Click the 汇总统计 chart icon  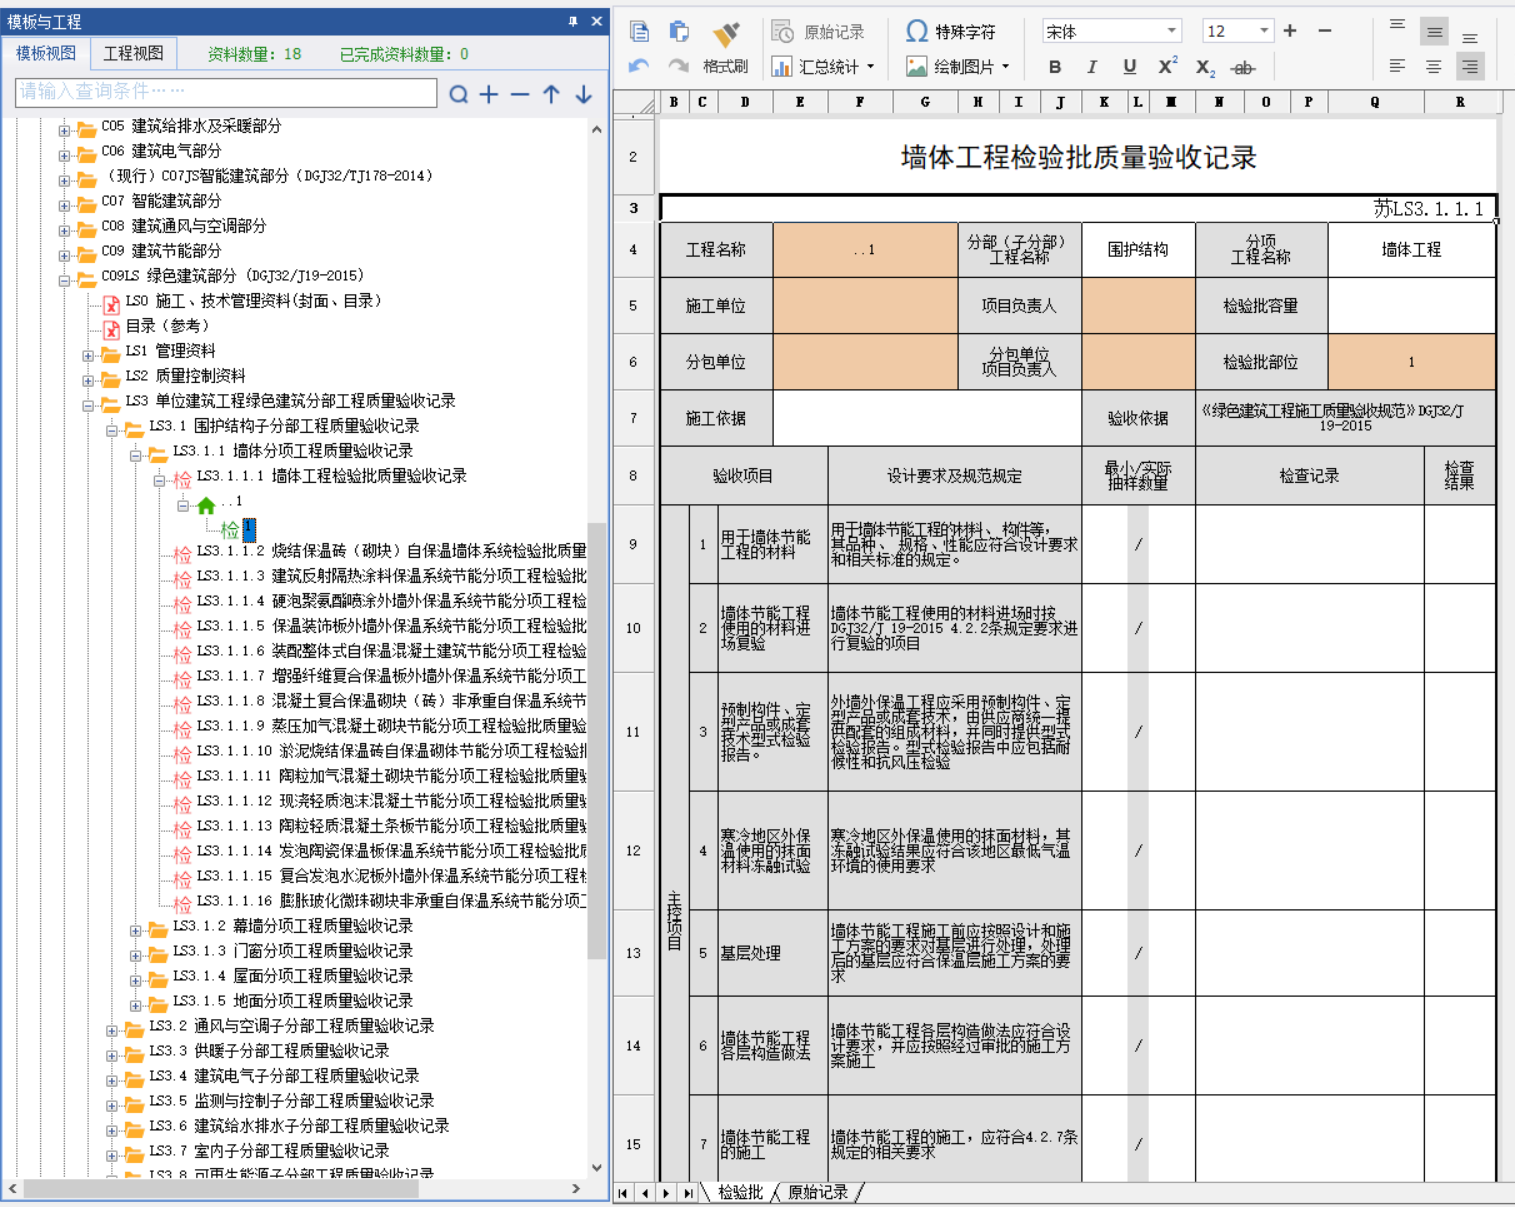(x=782, y=67)
